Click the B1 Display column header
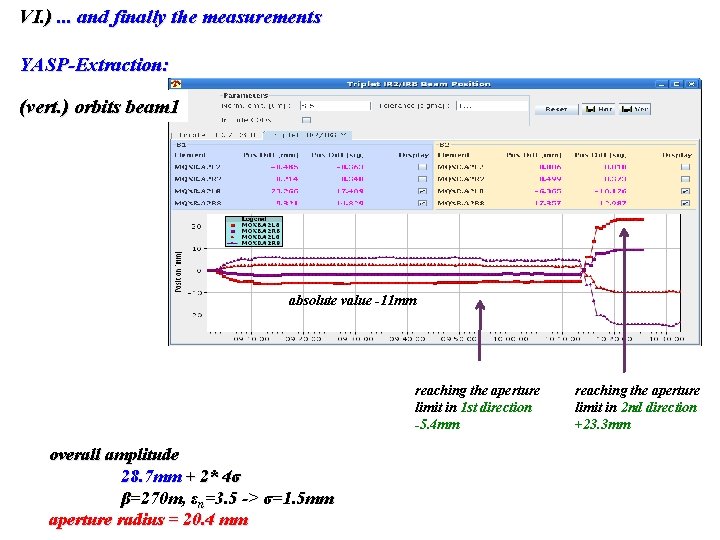 [413, 155]
